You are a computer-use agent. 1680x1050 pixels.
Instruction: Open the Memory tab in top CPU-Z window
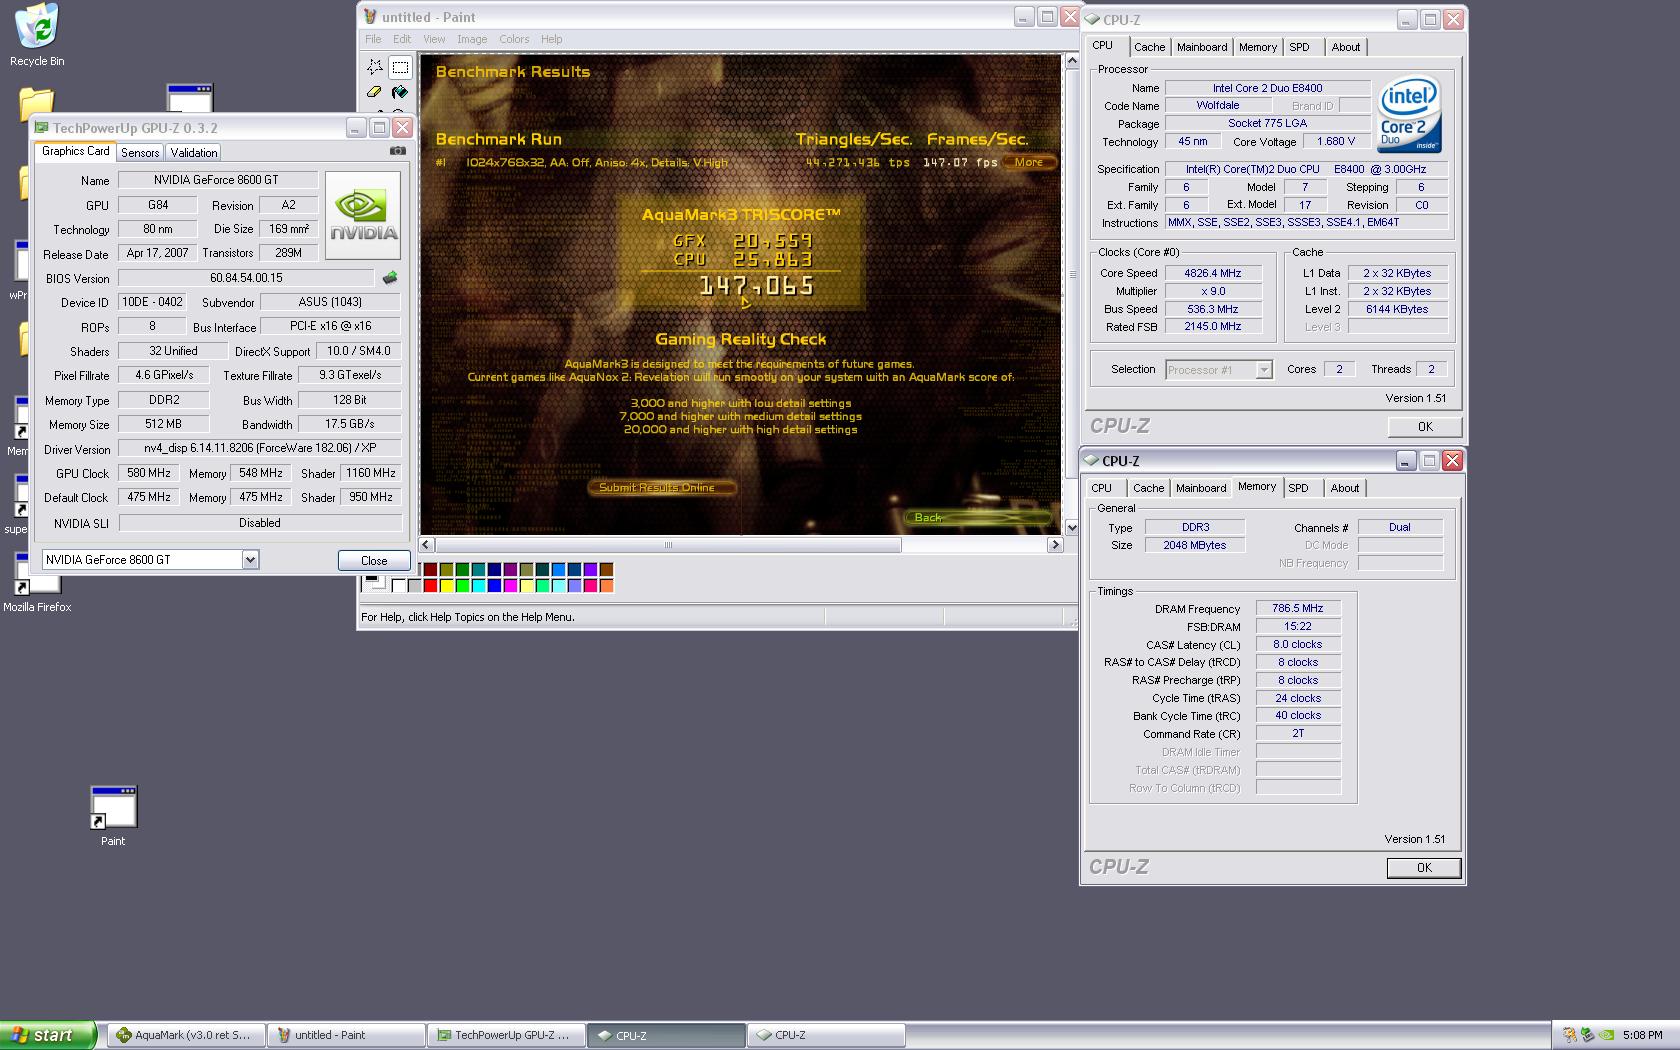(x=1257, y=47)
